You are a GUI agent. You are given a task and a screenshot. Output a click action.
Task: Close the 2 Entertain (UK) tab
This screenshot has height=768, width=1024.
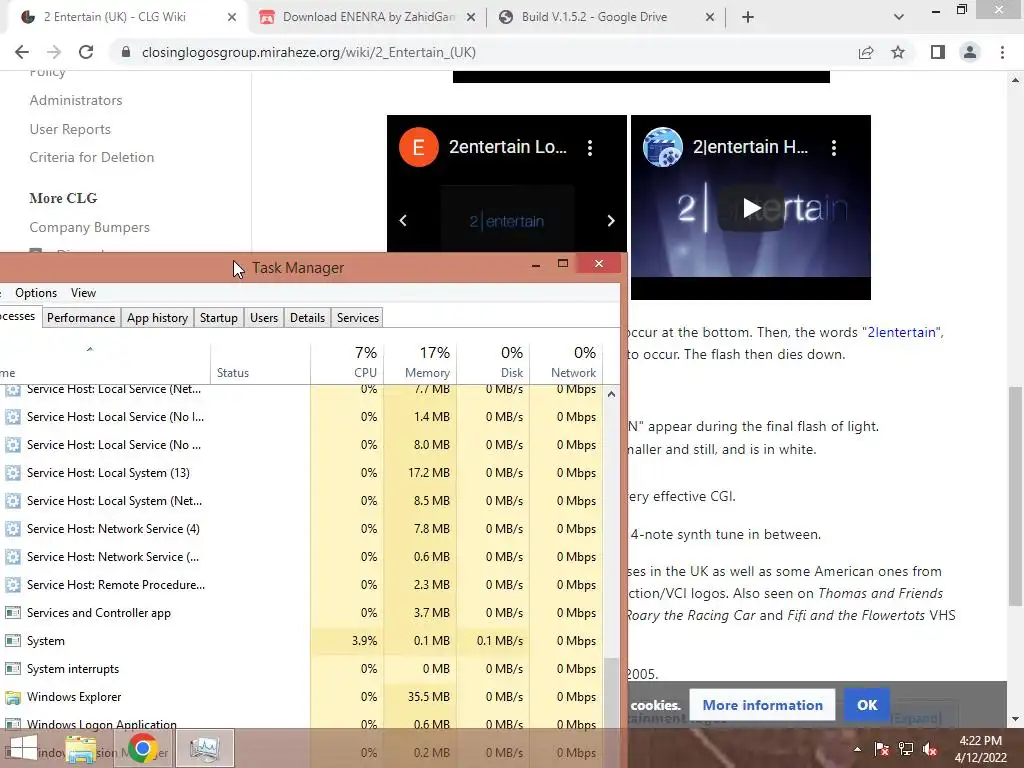tap(232, 17)
